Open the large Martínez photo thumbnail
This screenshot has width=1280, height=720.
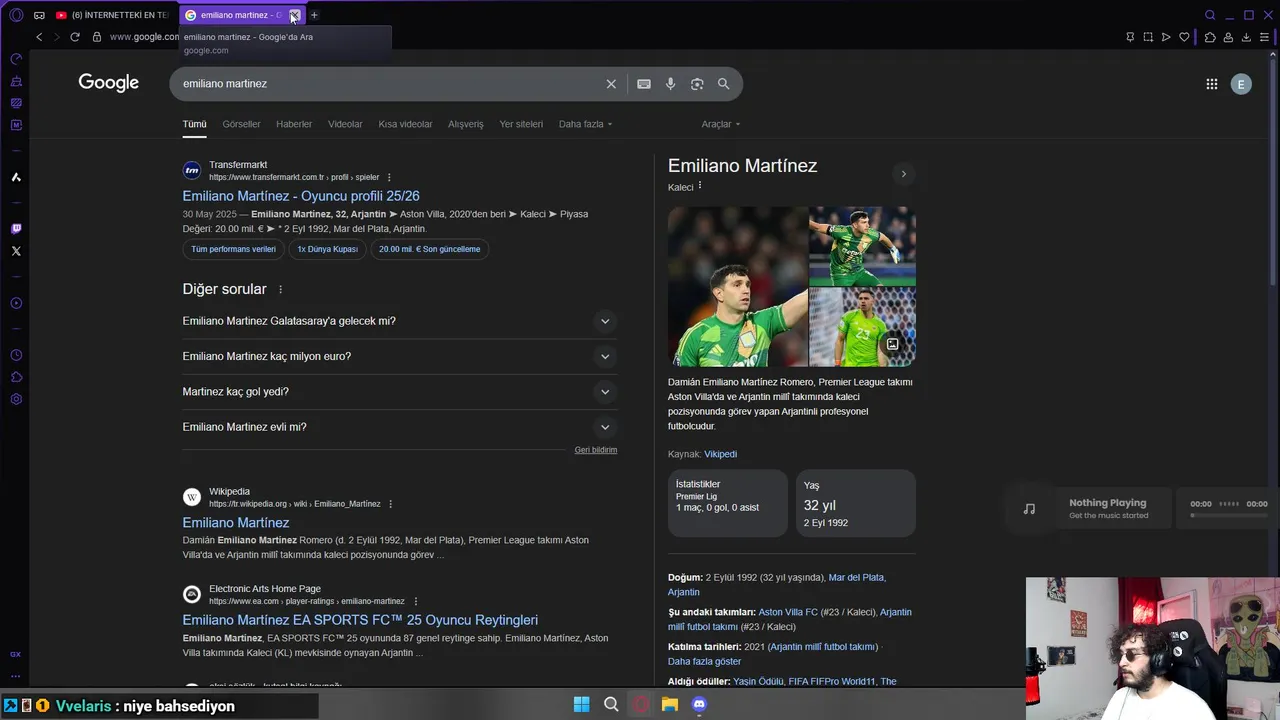click(737, 286)
